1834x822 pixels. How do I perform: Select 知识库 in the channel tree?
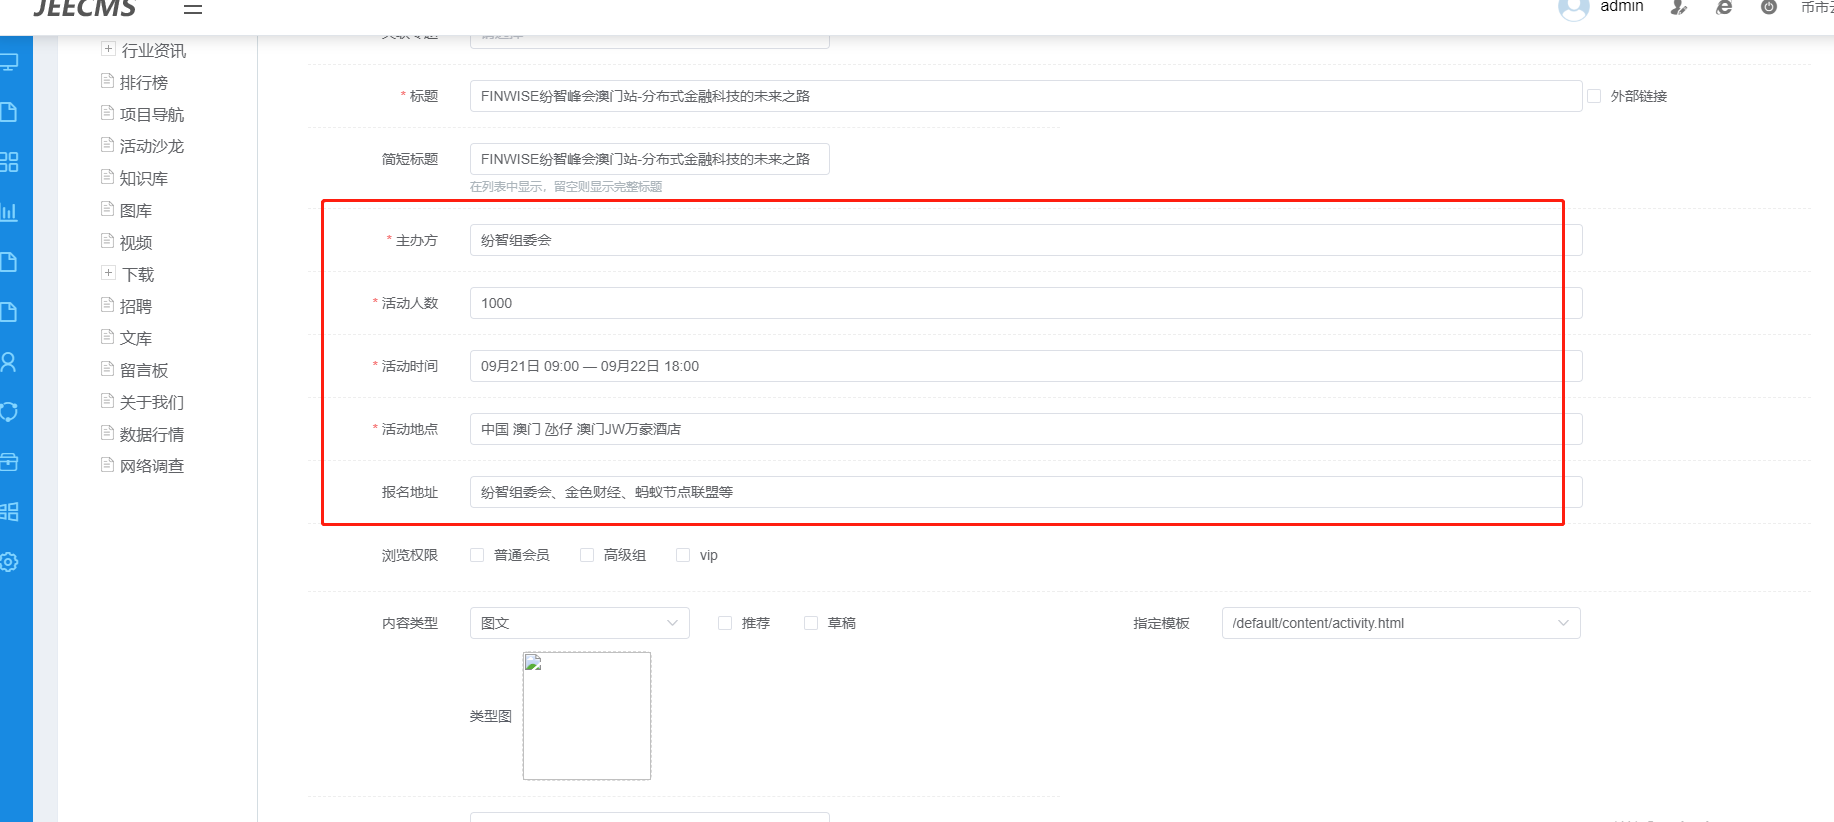pyautogui.click(x=144, y=179)
